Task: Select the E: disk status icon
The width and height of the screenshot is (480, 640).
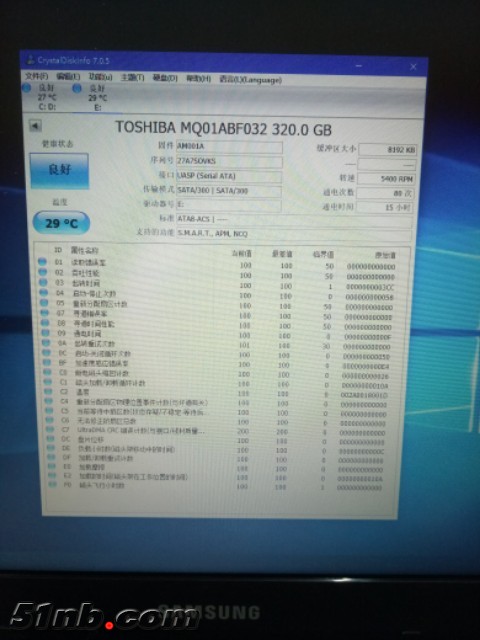Action: coord(77,88)
